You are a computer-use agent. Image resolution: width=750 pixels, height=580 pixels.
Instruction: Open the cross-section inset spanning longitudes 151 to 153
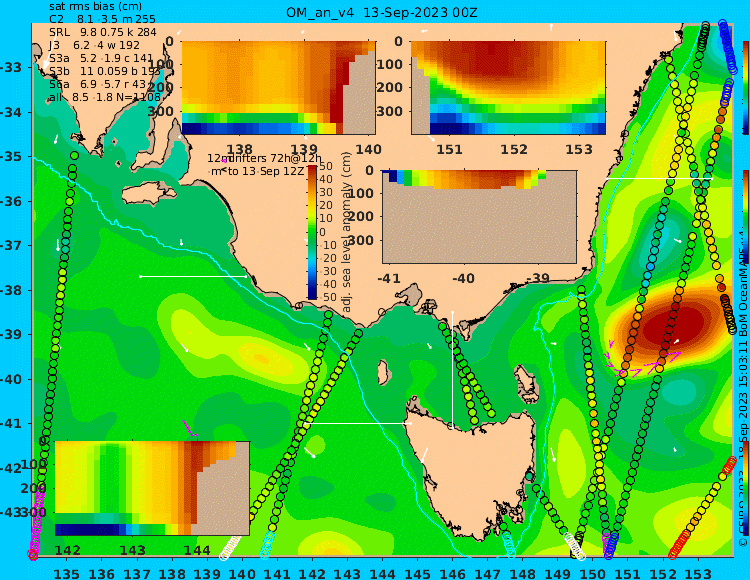[508, 88]
